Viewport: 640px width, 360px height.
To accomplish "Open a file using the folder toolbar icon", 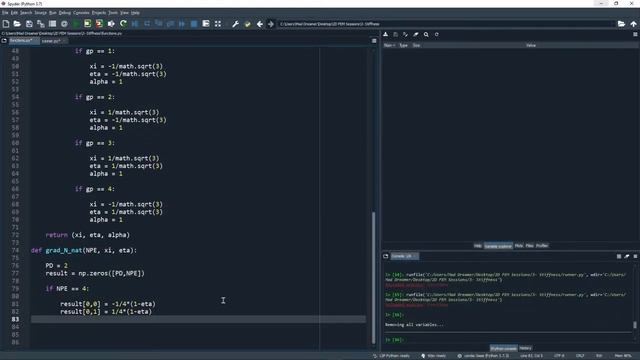I will (x=17, y=24).
